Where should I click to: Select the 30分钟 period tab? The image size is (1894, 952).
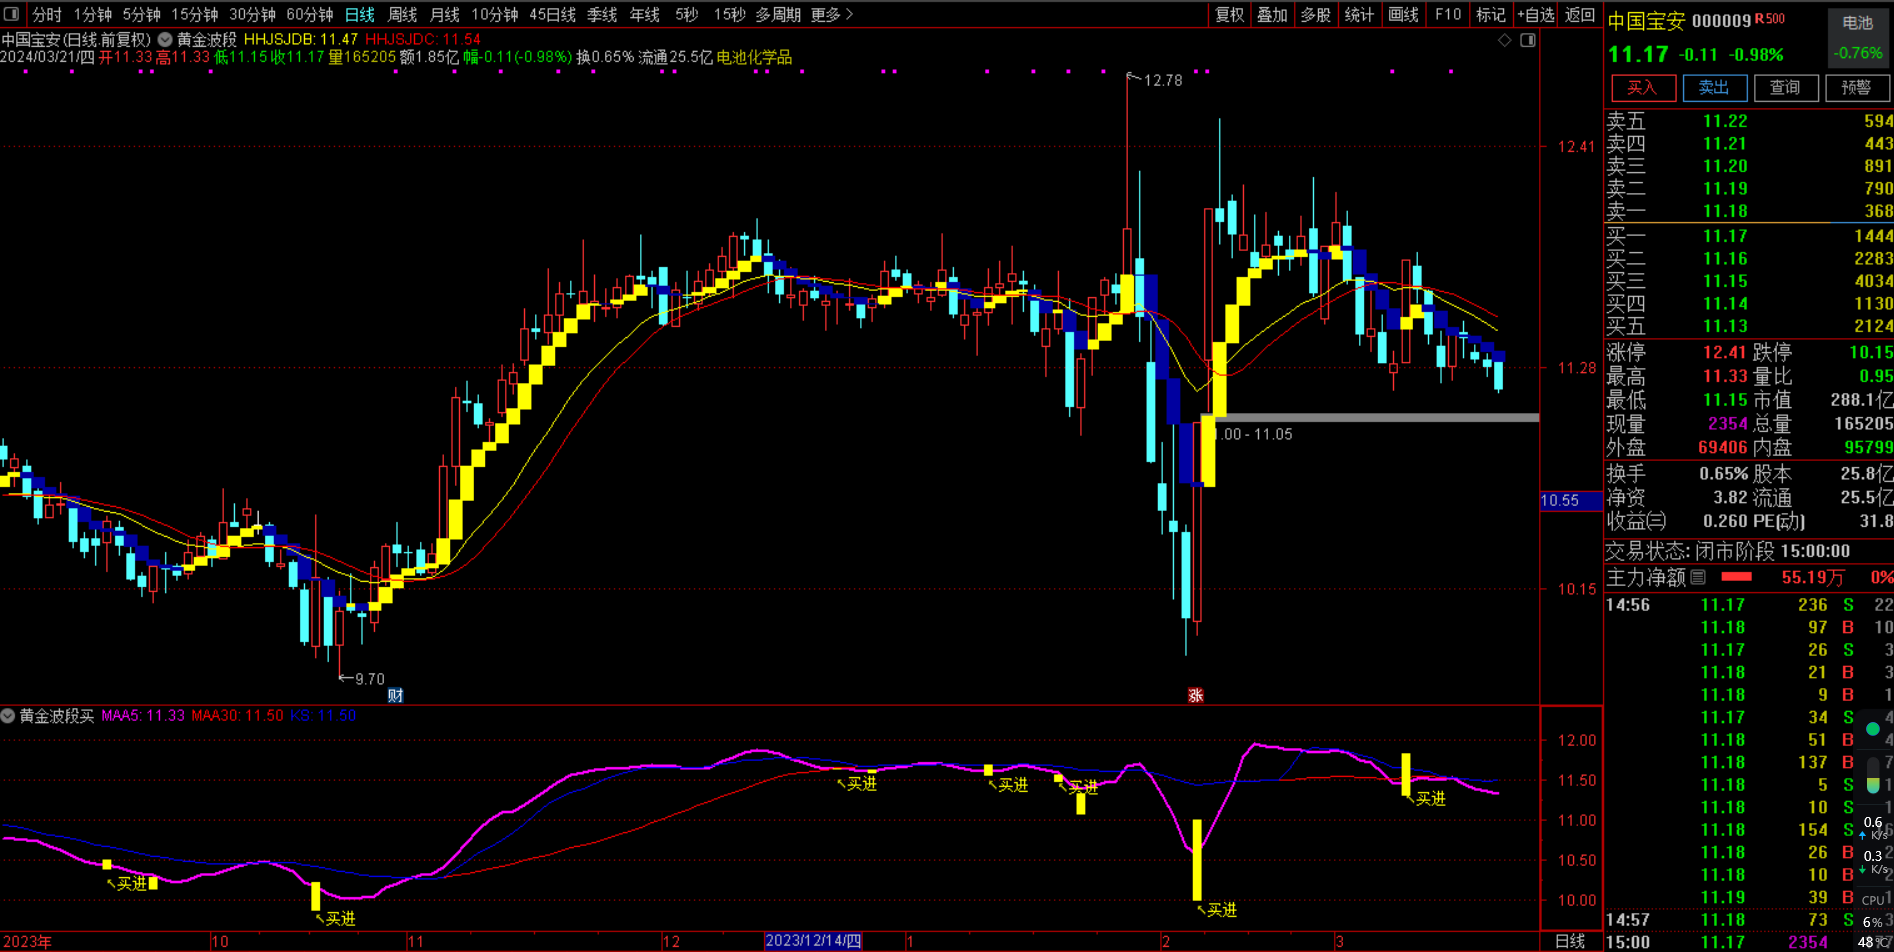[253, 14]
